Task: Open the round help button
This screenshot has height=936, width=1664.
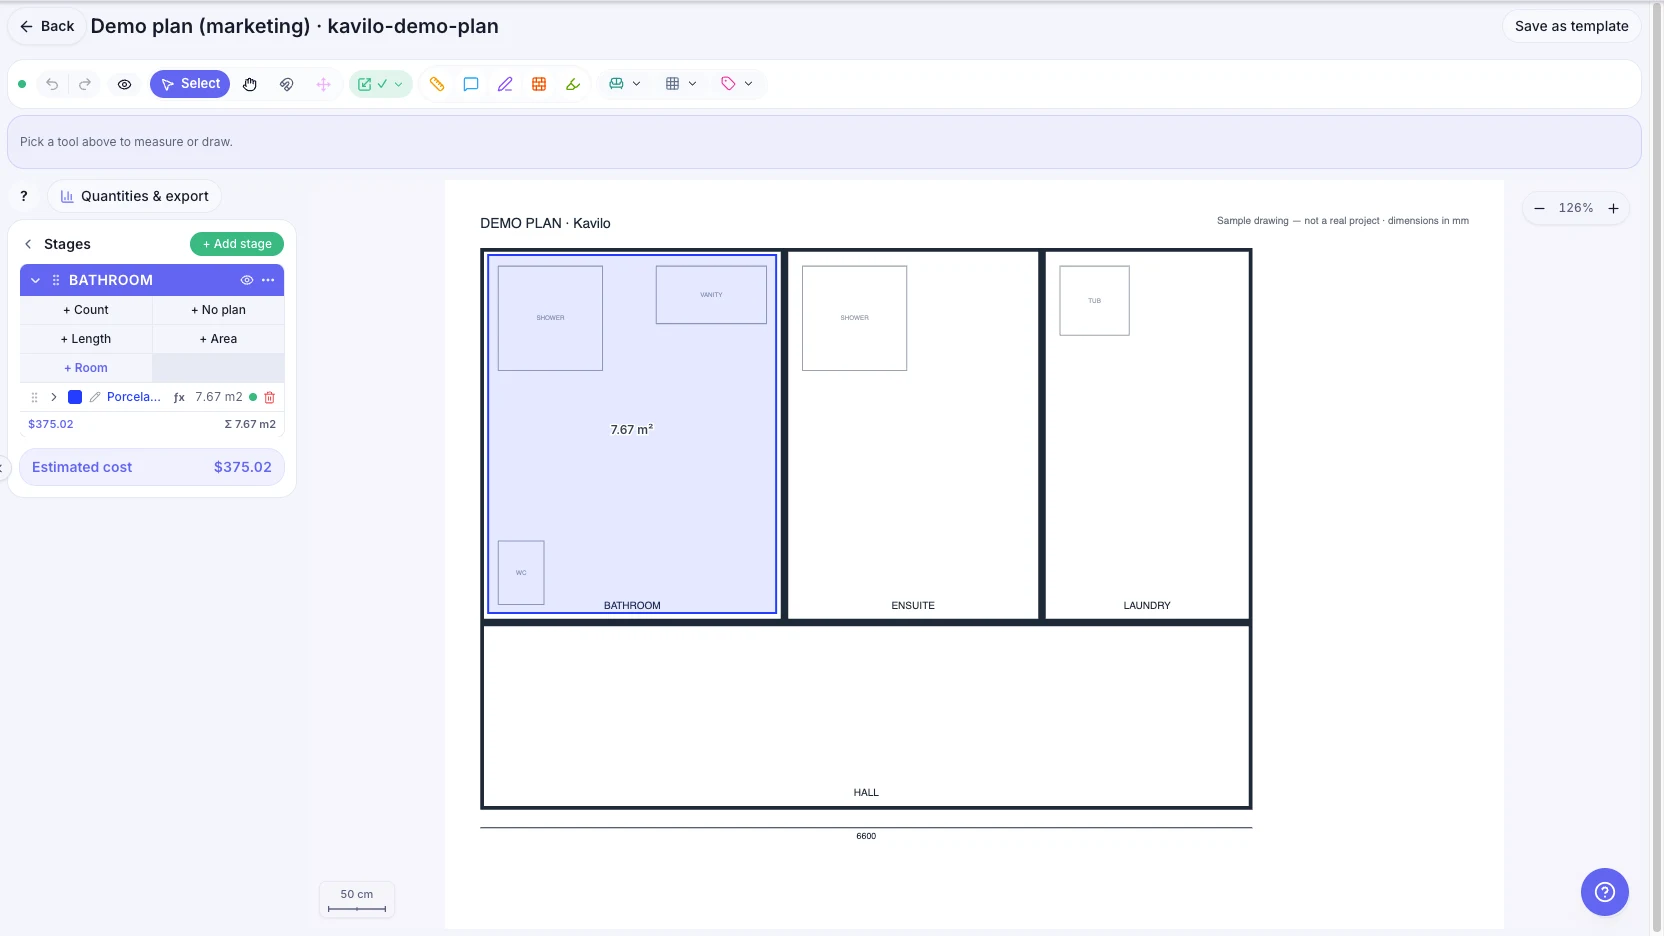Action: 1604,891
